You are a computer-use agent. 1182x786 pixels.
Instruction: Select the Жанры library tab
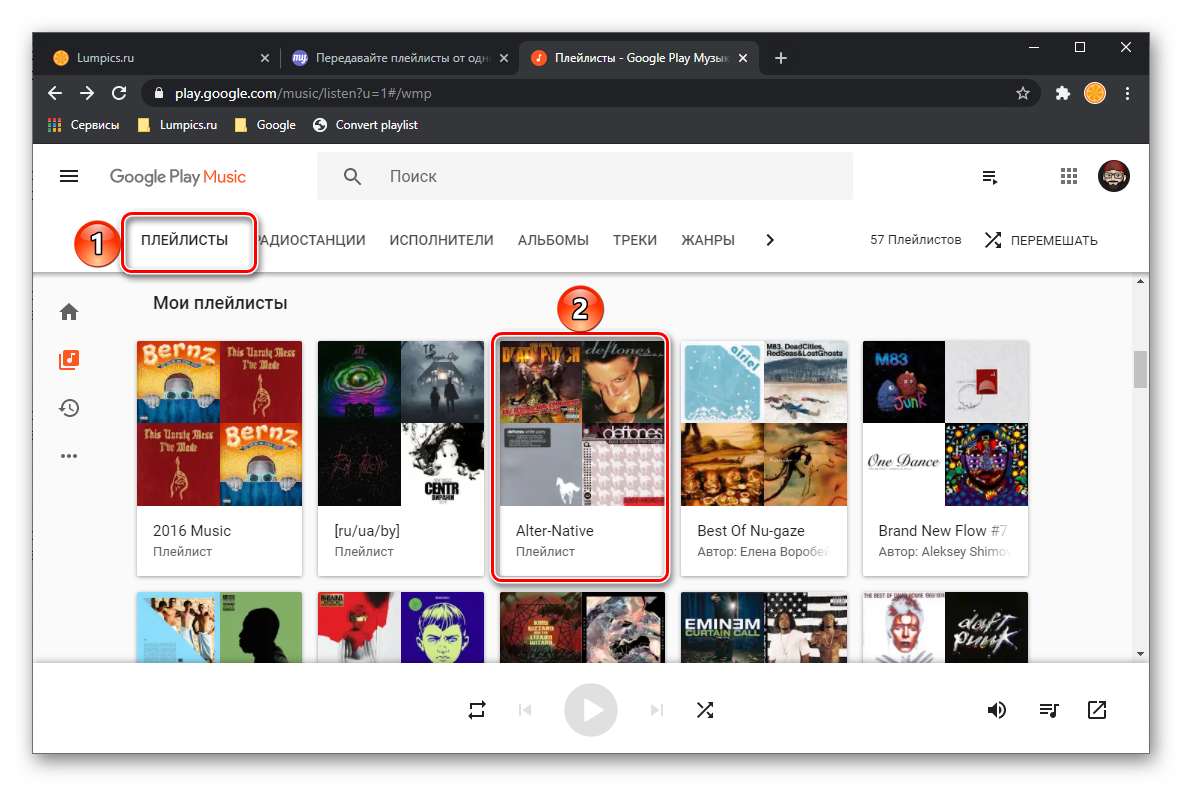click(x=708, y=240)
